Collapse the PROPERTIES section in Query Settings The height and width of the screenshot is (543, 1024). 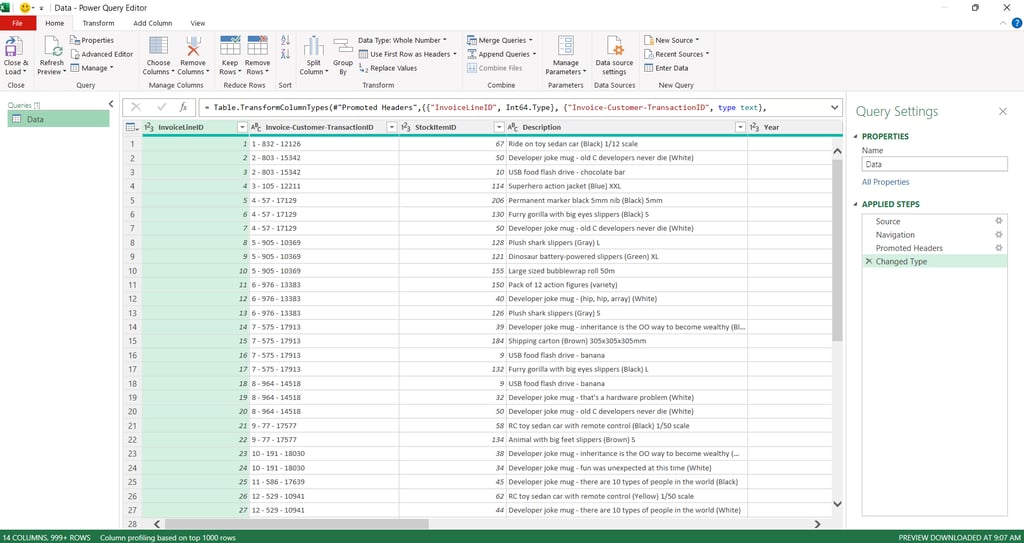click(855, 136)
